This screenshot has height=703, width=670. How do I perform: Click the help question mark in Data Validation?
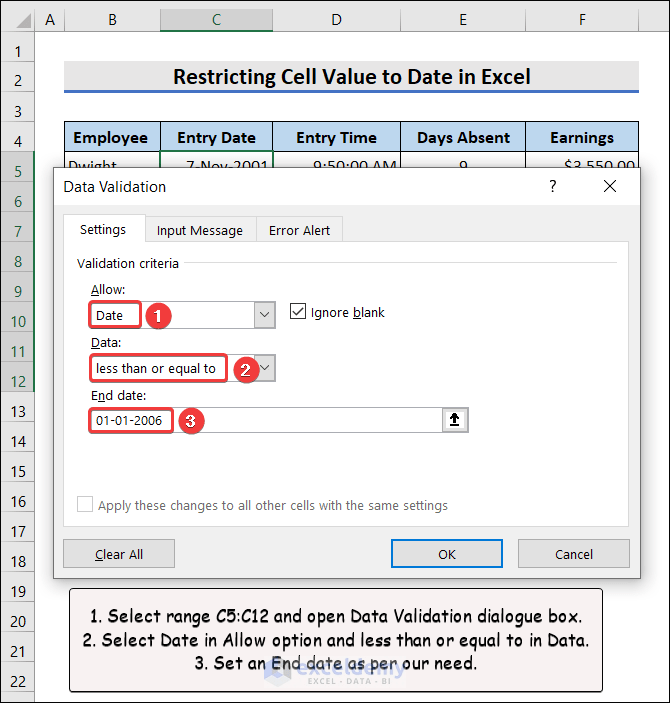[553, 186]
